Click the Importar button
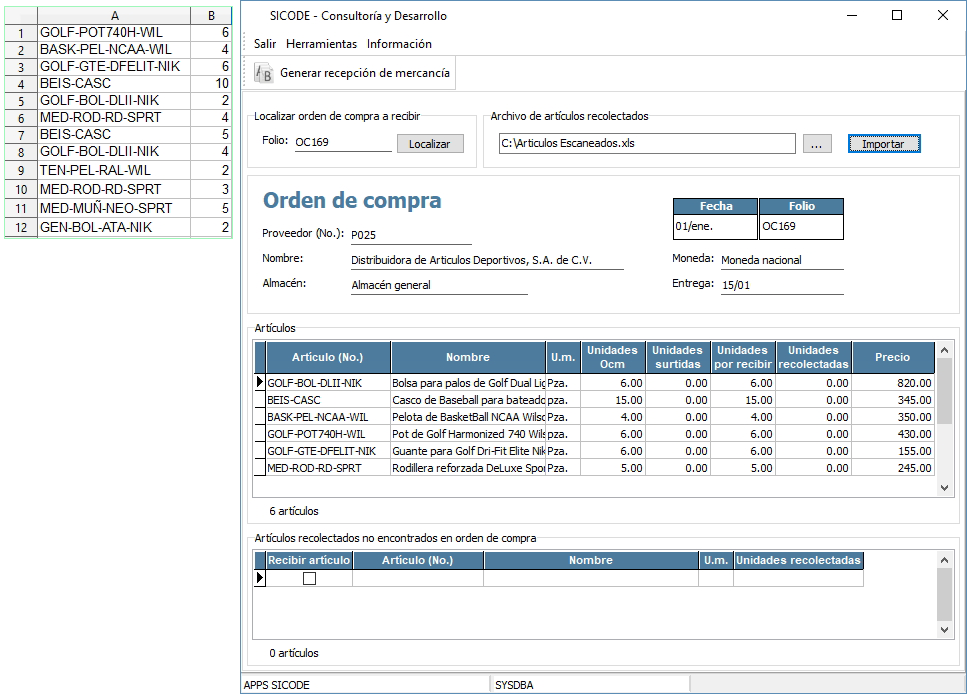Image resolution: width=967 pixels, height=694 pixels. [x=883, y=144]
